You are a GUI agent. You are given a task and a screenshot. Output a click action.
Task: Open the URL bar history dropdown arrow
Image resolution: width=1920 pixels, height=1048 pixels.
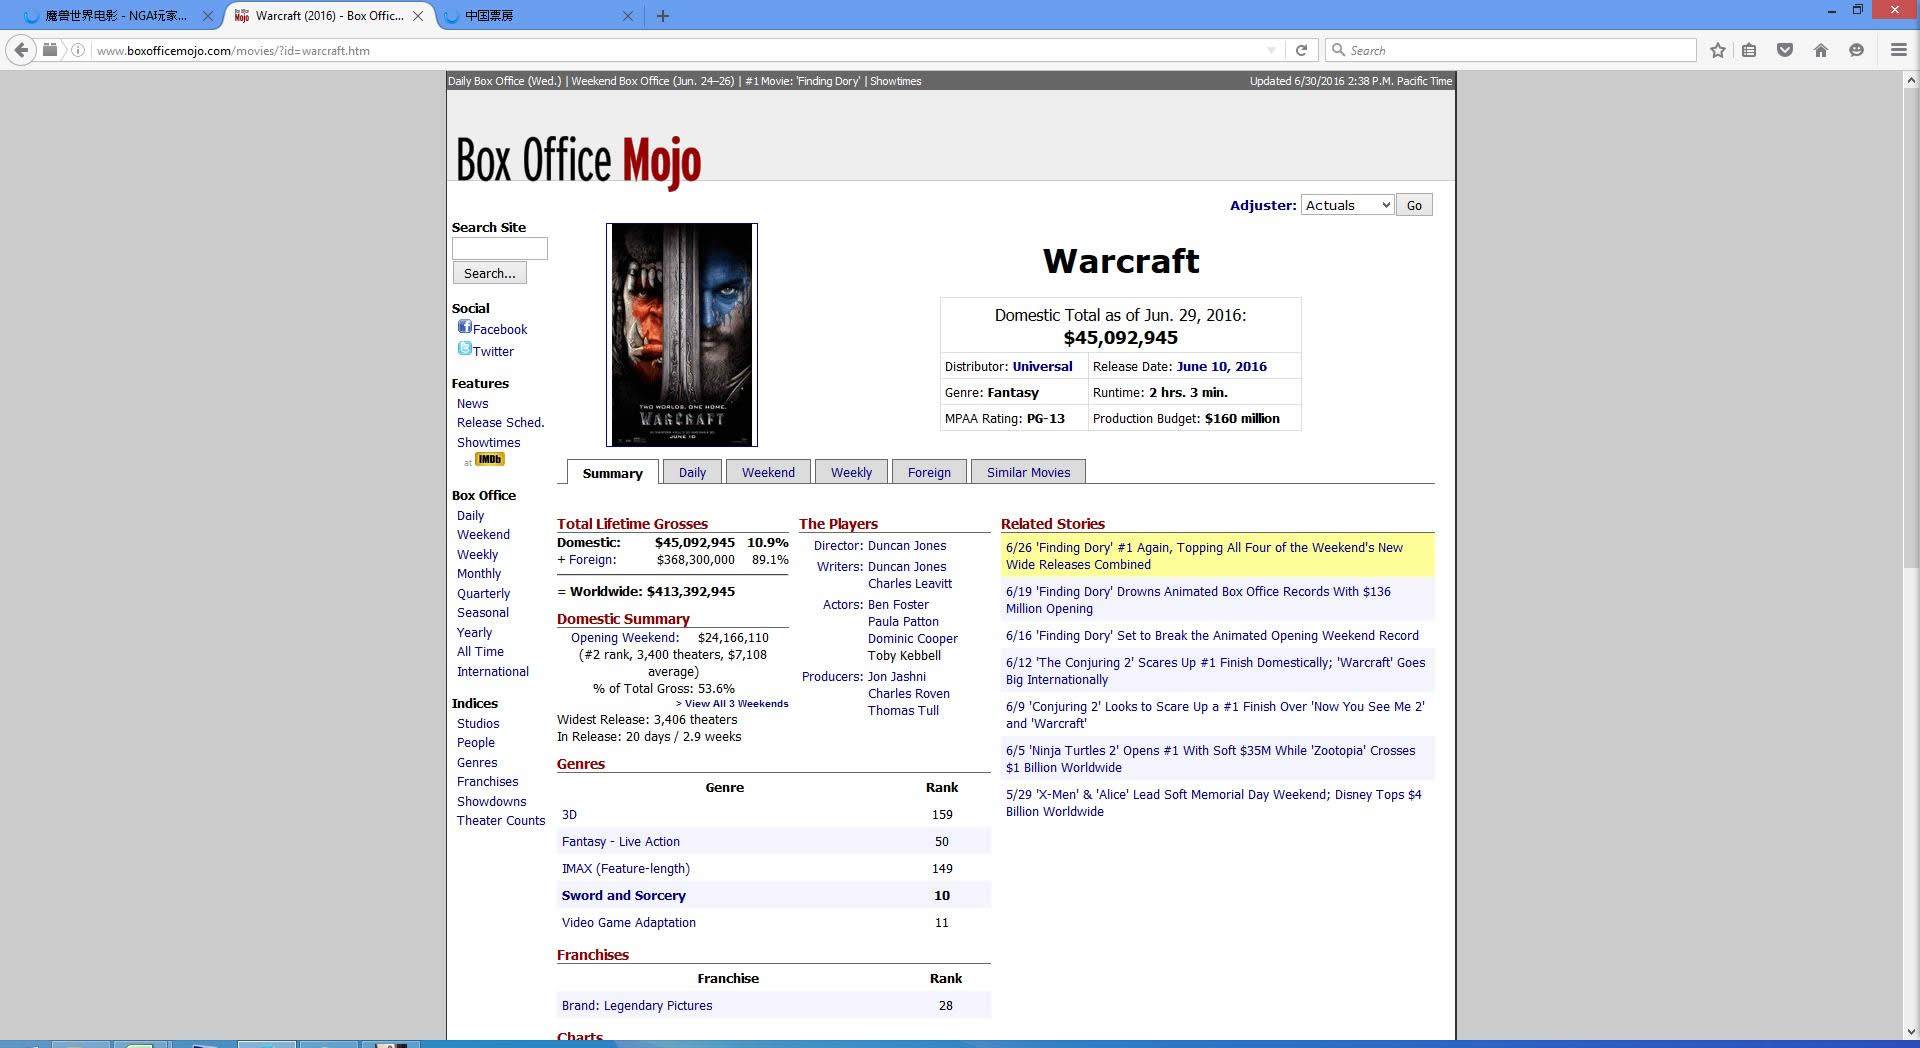1271,50
